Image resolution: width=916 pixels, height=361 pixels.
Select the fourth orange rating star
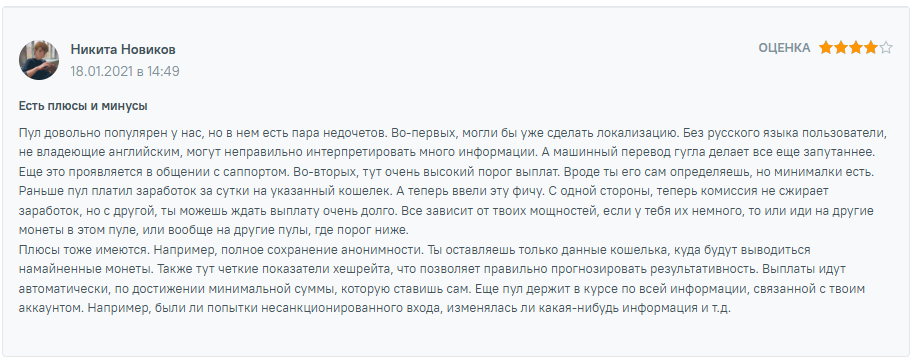871,48
